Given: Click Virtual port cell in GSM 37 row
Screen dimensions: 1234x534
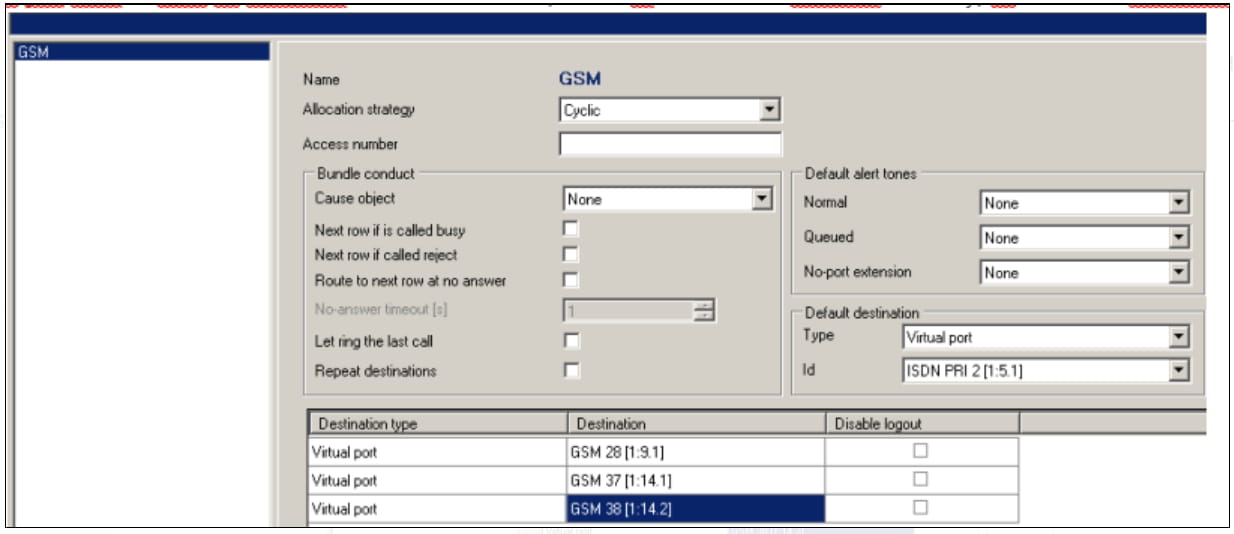Looking at the screenshot, I should (437, 480).
